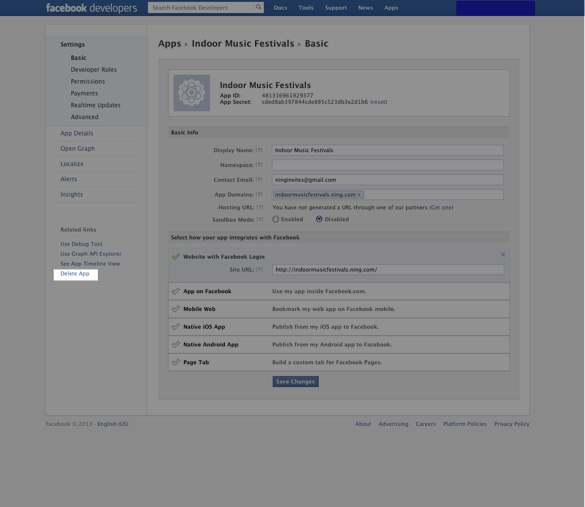Click the App on Facebook checkmark icon

pyautogui.click(x=175, y=291)
